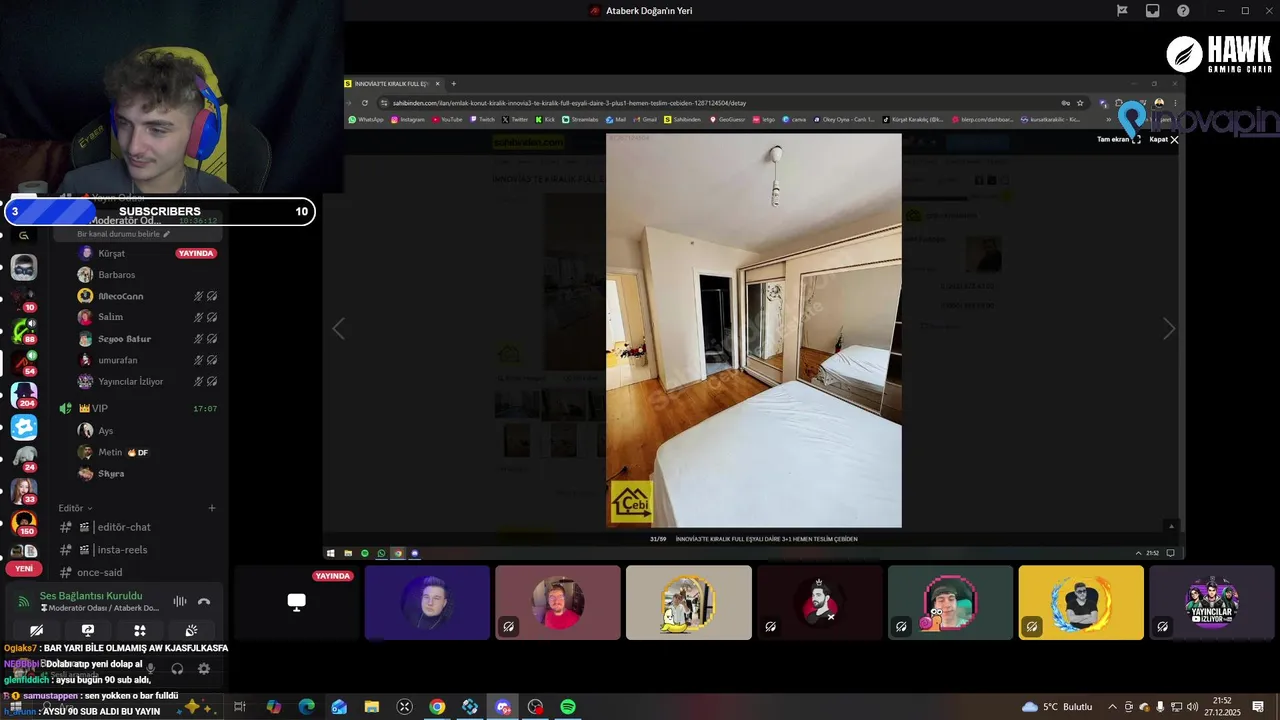Share your screen in Discord

[x=88, y=631]
